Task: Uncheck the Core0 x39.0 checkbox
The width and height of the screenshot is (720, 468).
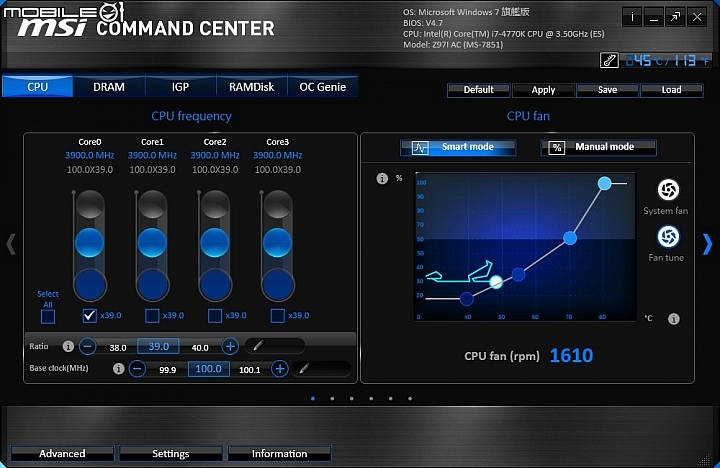Action: tap(90, 316)
